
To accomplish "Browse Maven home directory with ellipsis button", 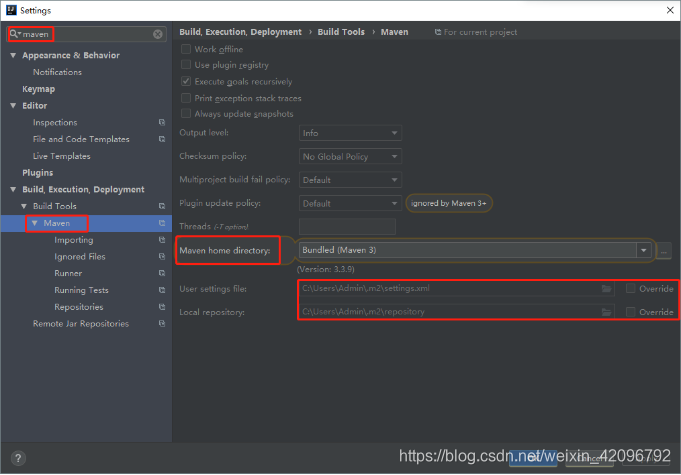I will click(x=664, y=251).
